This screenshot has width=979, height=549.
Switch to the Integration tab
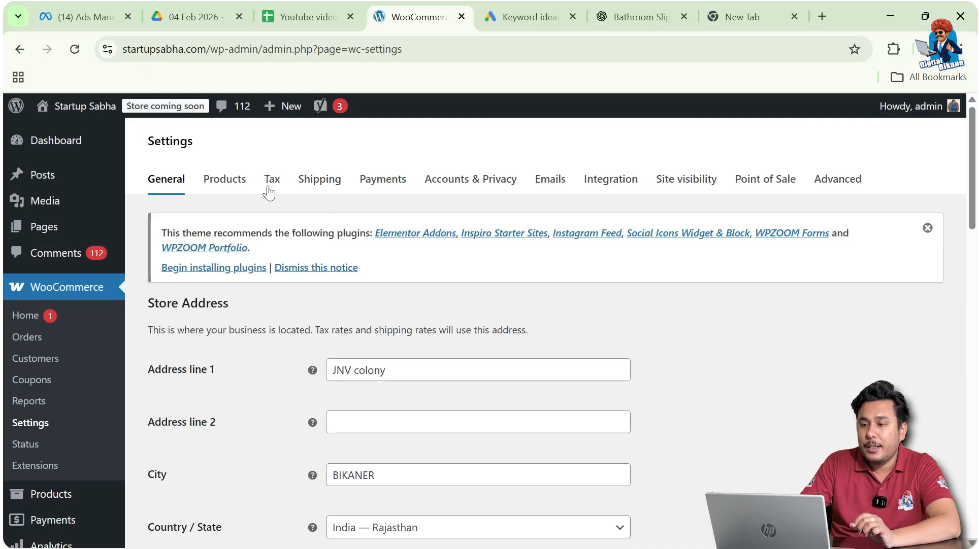(611, 179)
